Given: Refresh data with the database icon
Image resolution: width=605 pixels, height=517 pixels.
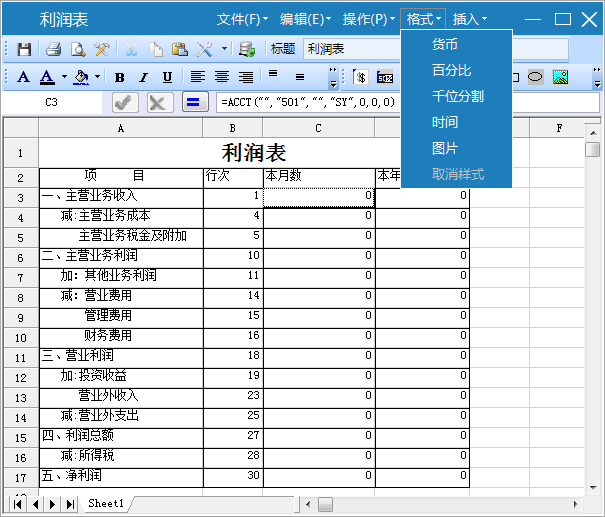Looking at the screenshot, I should point(247,49).
